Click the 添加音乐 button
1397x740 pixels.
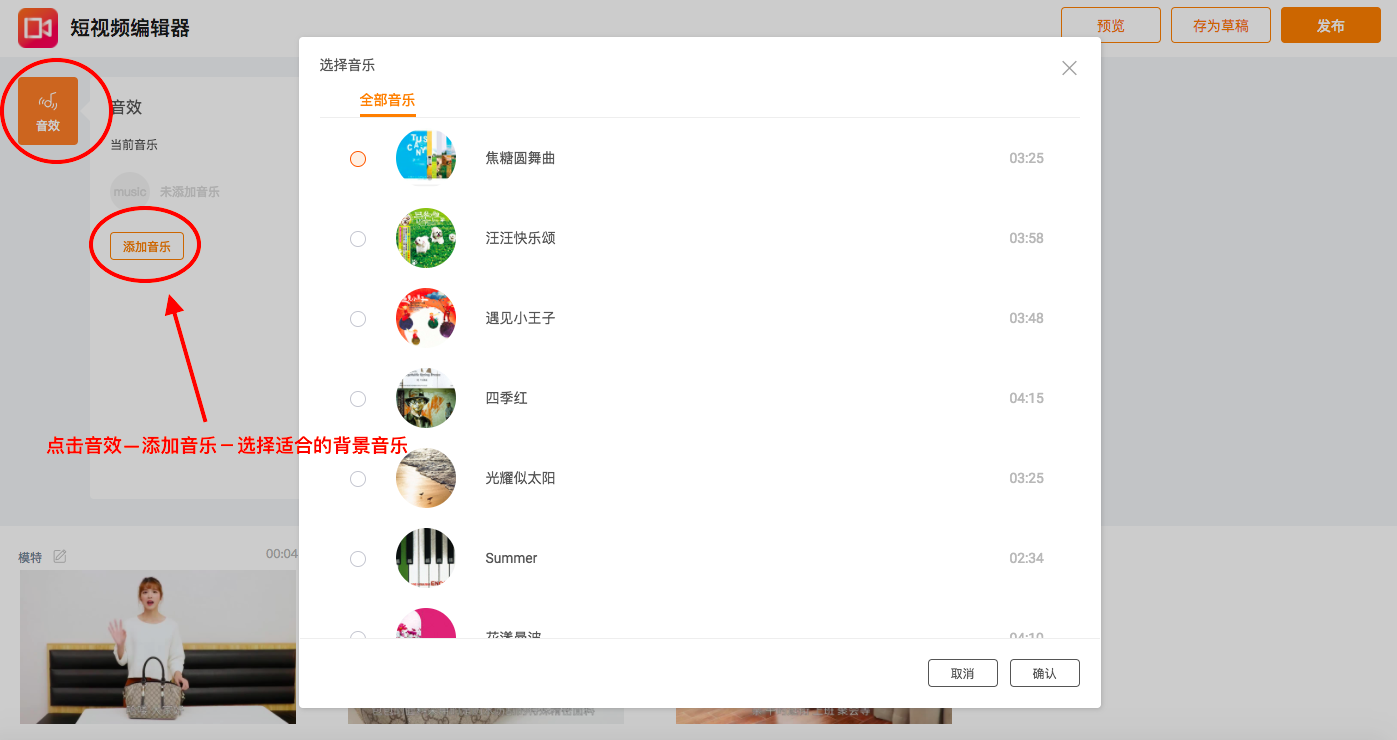pos(147,246)
